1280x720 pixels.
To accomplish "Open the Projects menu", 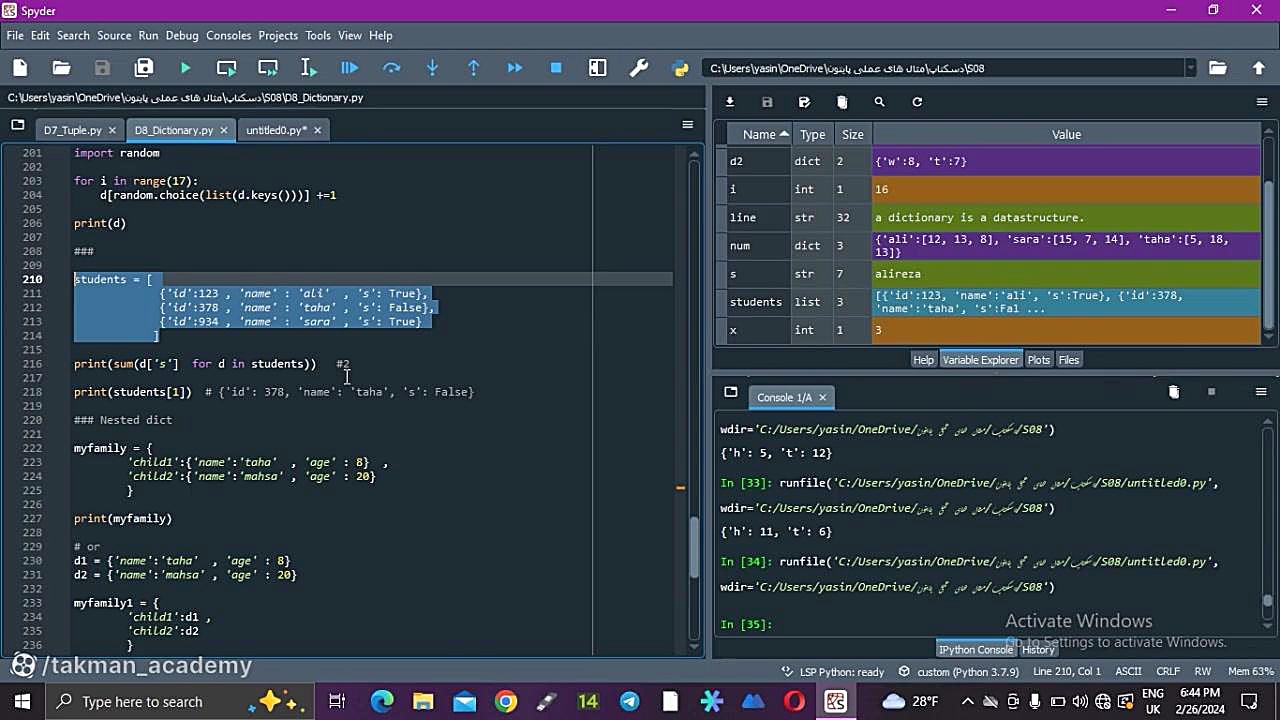I will point(278,35).
